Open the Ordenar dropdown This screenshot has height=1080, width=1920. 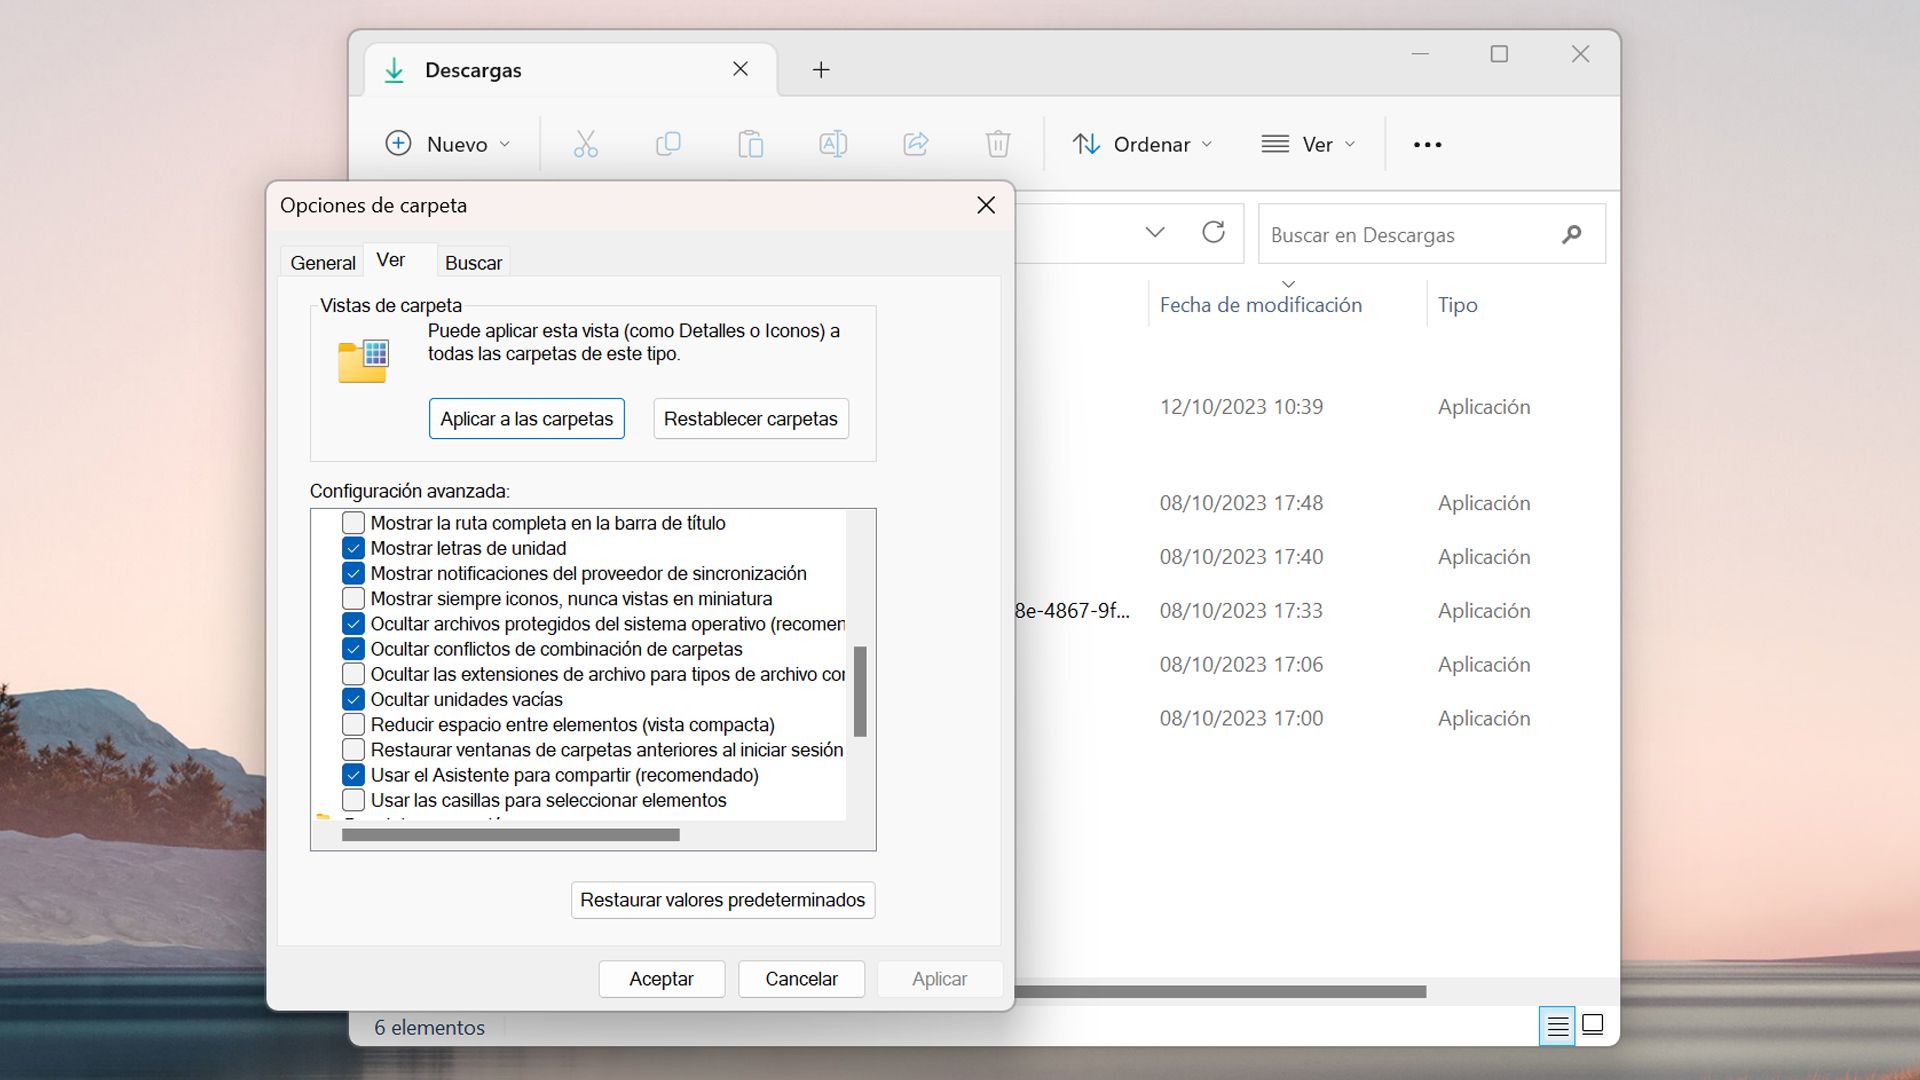1141,143
